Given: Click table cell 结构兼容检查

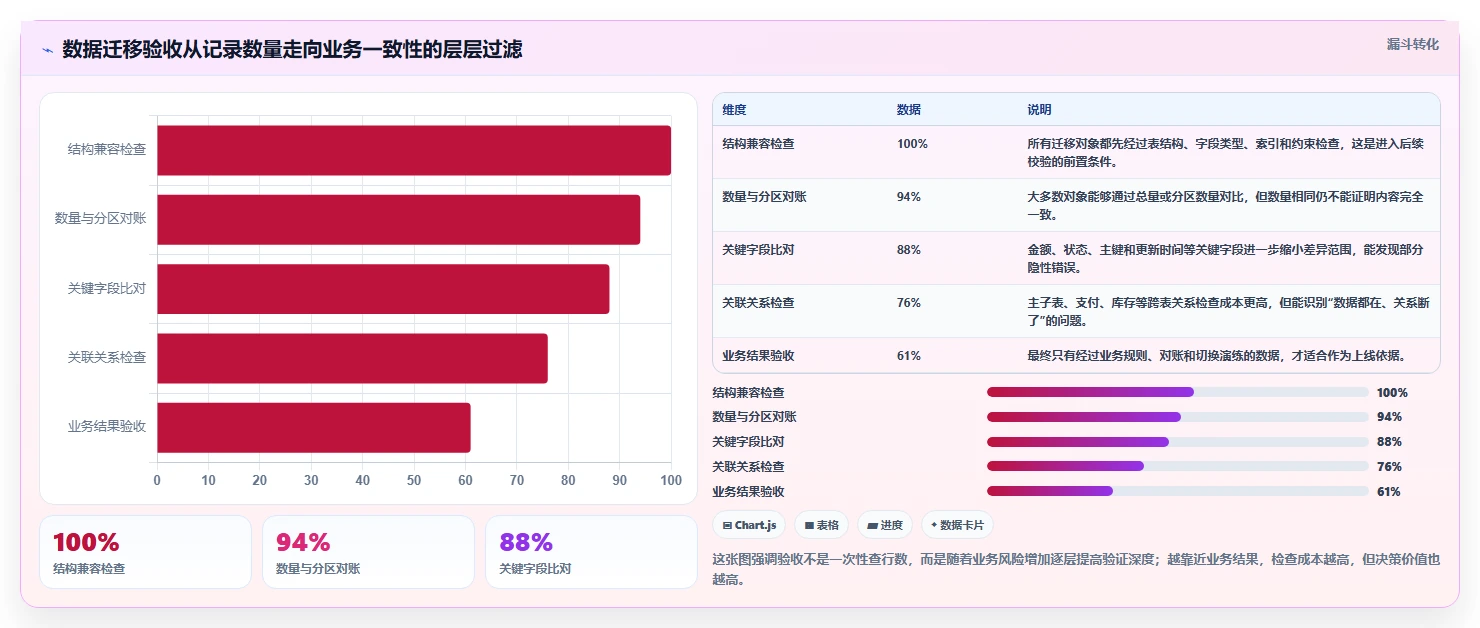Looking at the screenshot, I should click(758, 144).
